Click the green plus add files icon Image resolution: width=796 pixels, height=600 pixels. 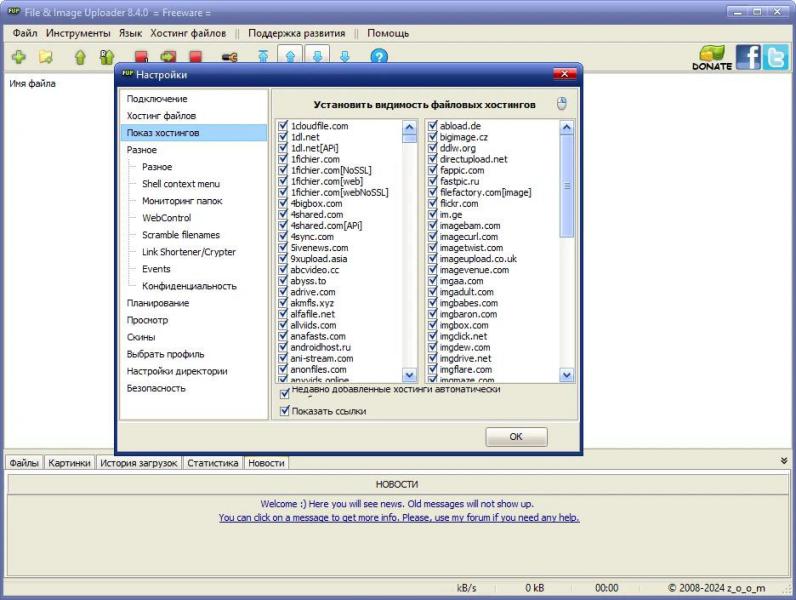point(19,56)
